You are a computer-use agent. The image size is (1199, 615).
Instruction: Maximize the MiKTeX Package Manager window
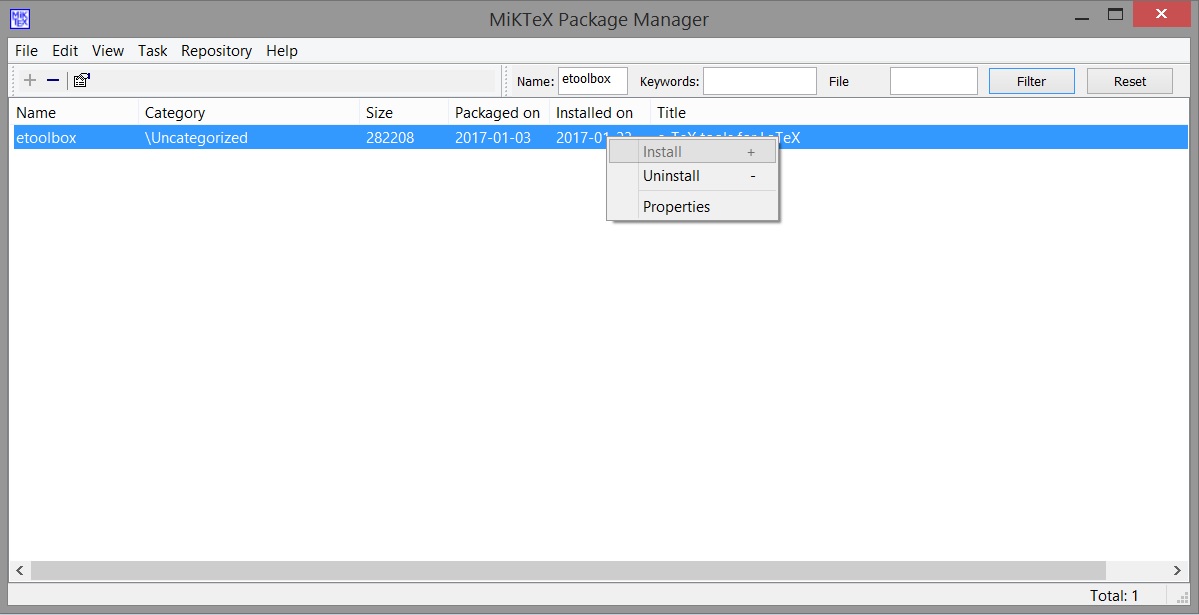[1116, 14]
